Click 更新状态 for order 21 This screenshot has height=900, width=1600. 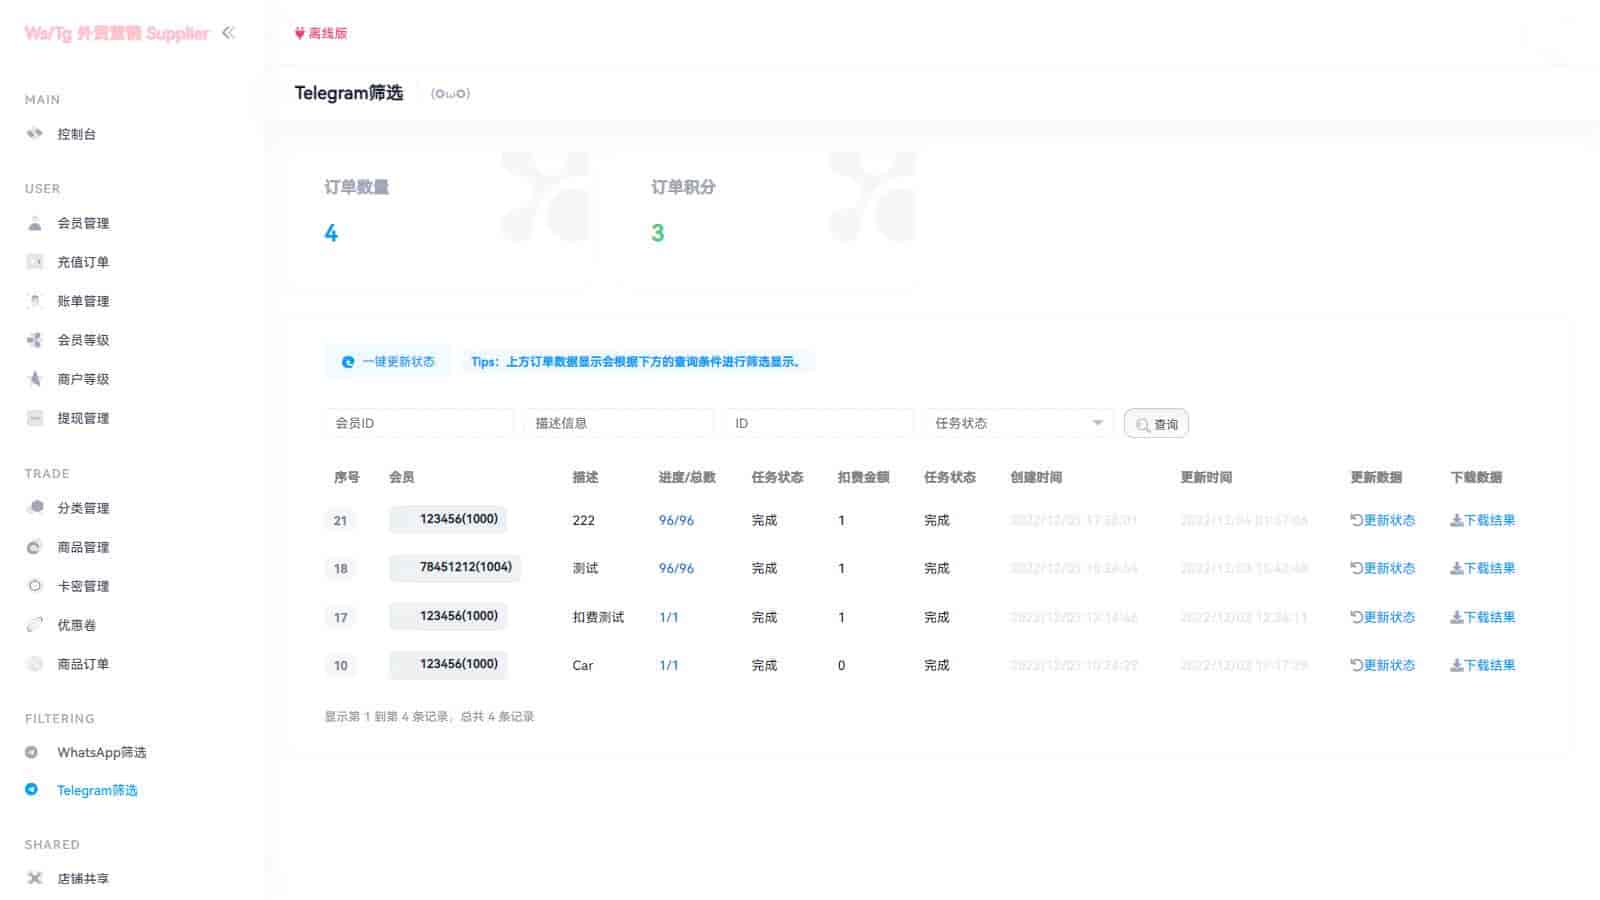(x=1383, y=520)
